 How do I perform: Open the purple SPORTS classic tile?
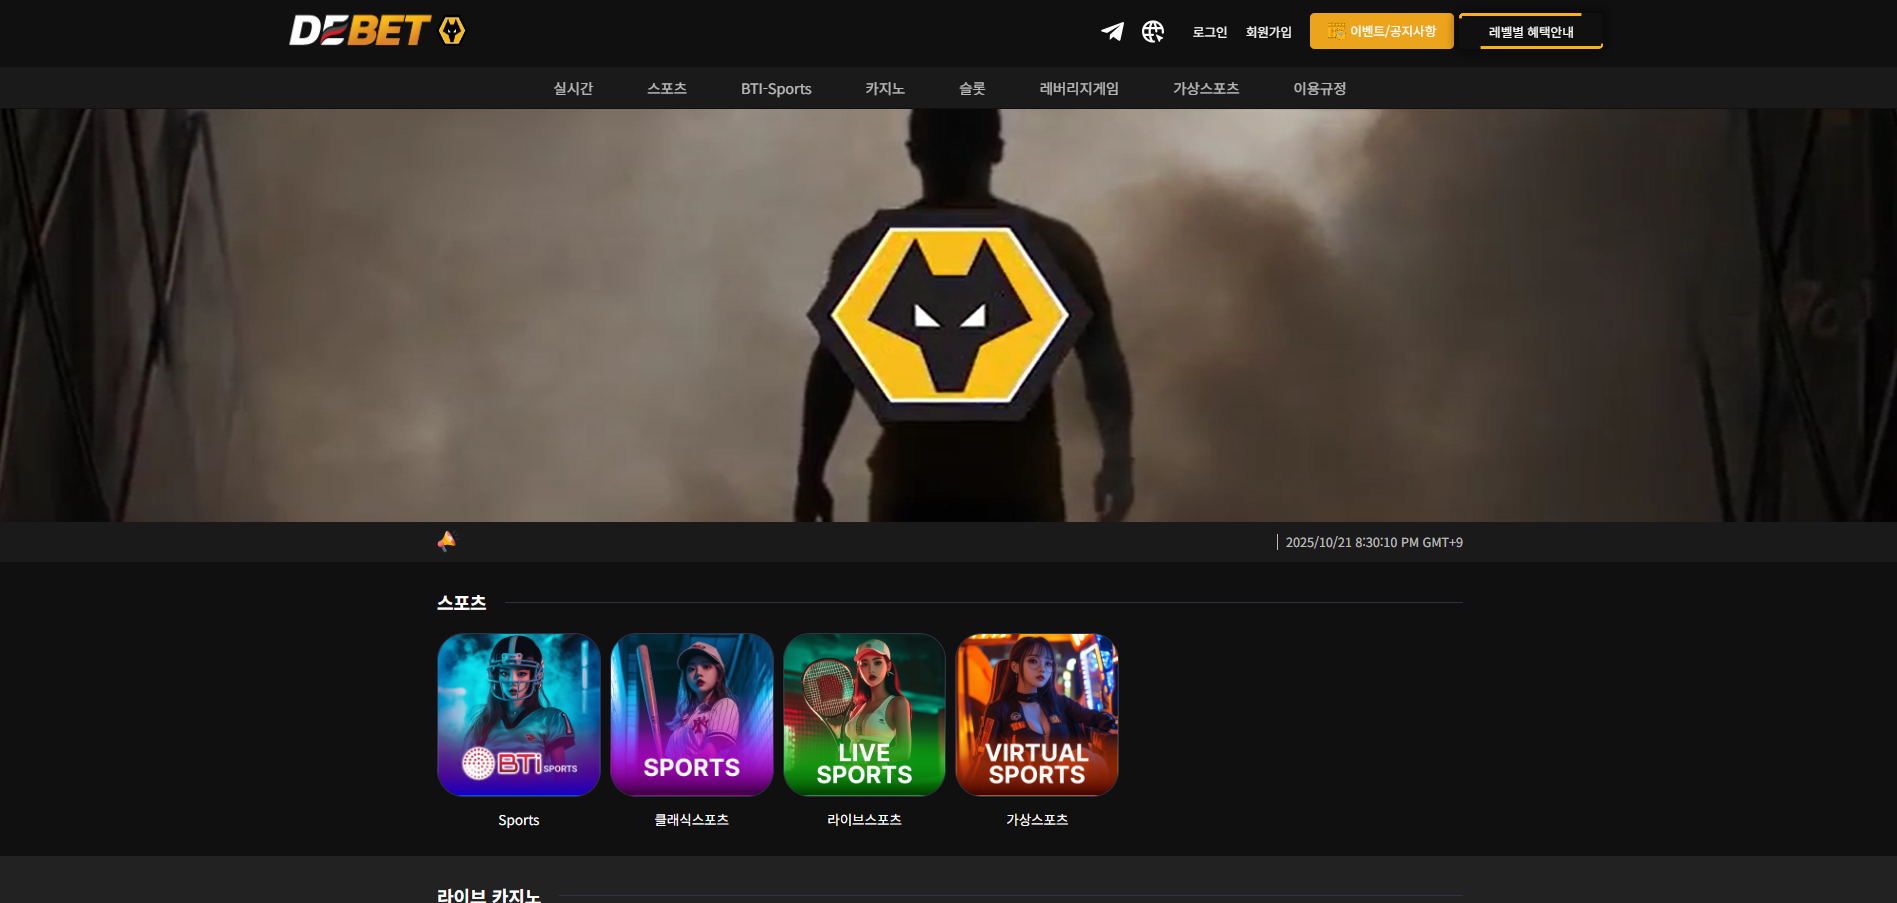pos(692,714)
